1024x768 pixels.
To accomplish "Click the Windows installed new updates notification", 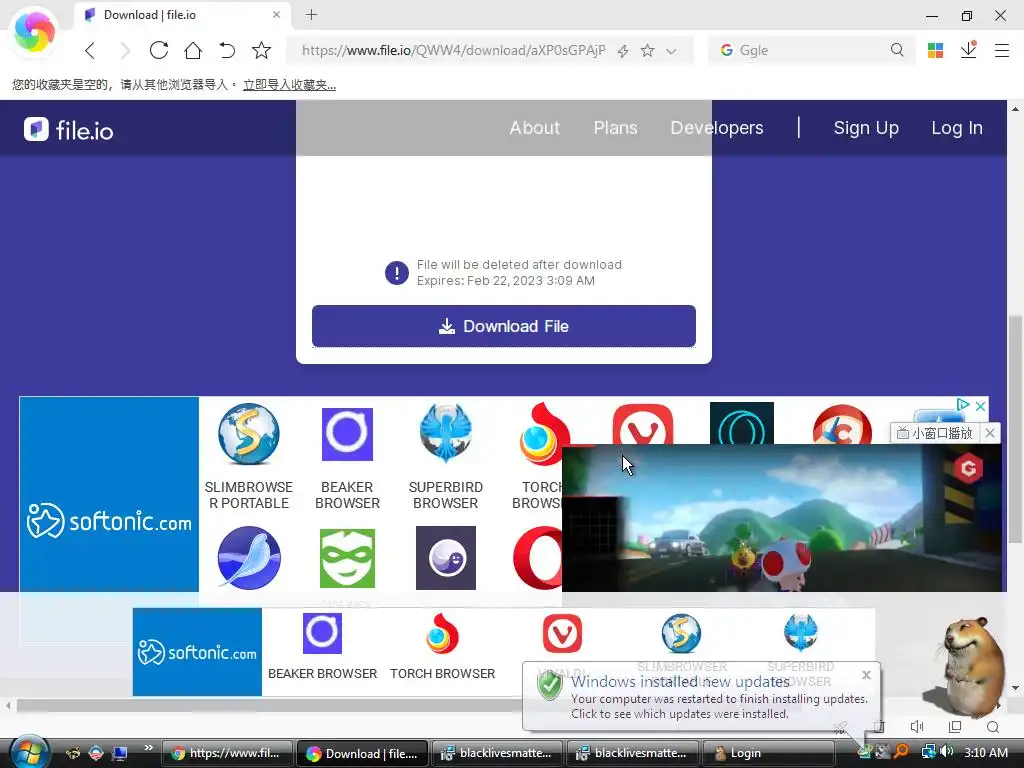I will pyautogui.click(x=701, y=696).
